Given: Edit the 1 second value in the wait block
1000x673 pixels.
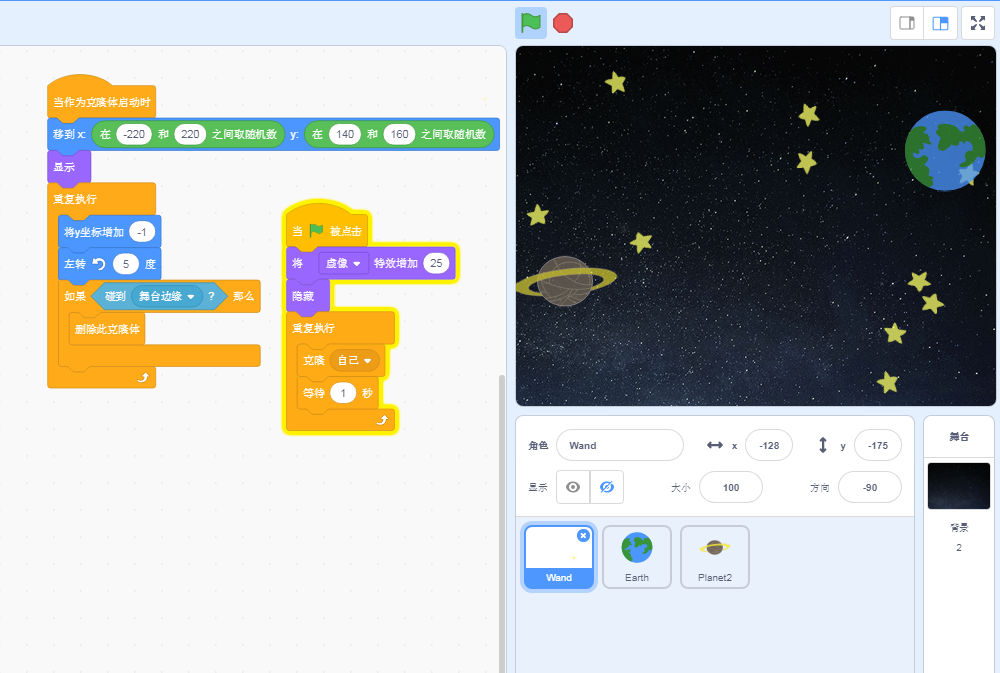Looking at the screenshot, I should (x=342, y=393).
